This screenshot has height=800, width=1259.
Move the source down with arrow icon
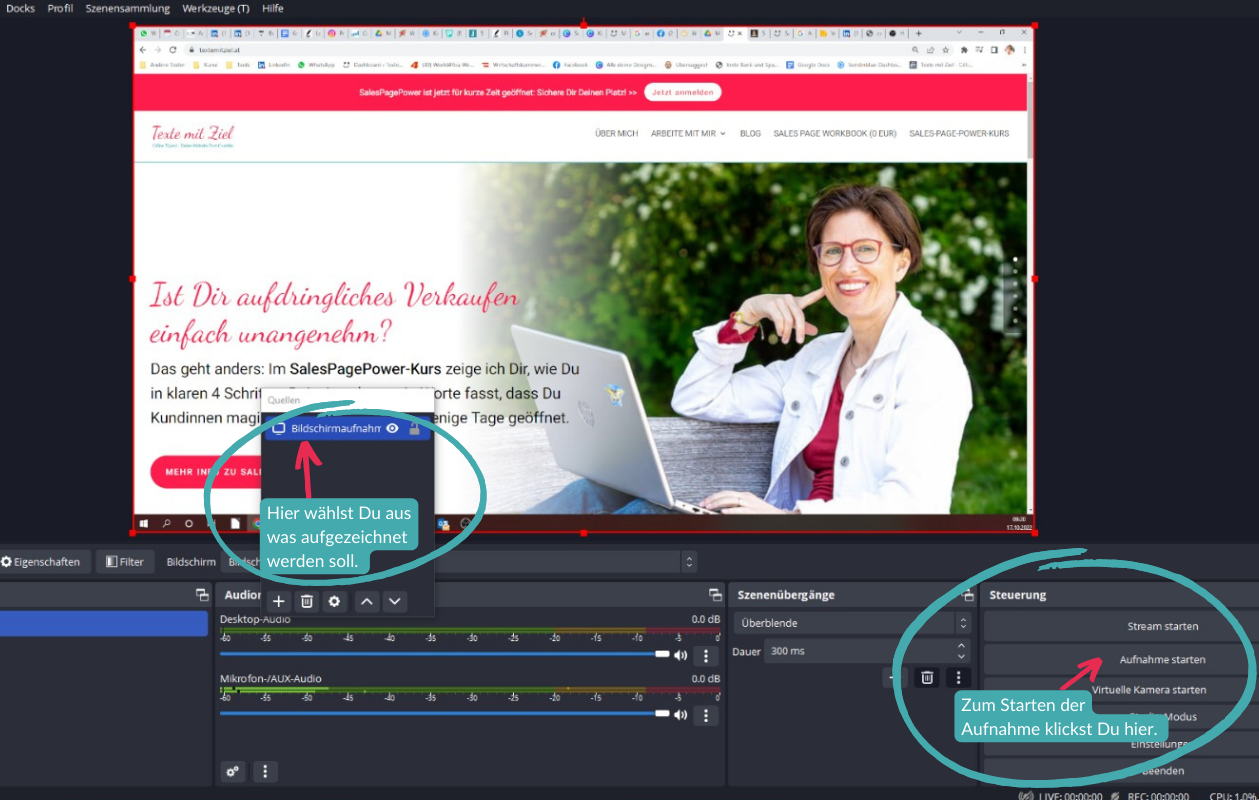[x=395, y=601]
